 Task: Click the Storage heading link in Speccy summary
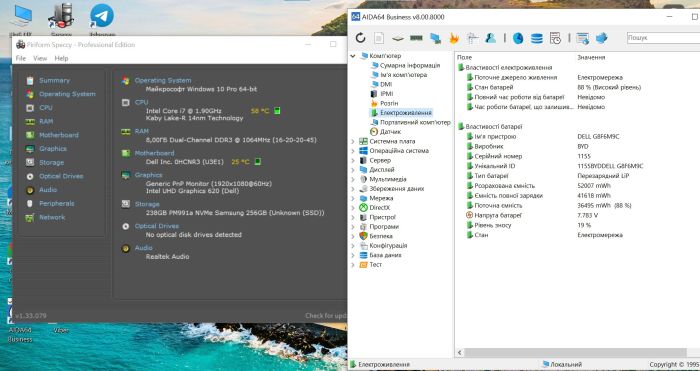(x=147, y=204)
